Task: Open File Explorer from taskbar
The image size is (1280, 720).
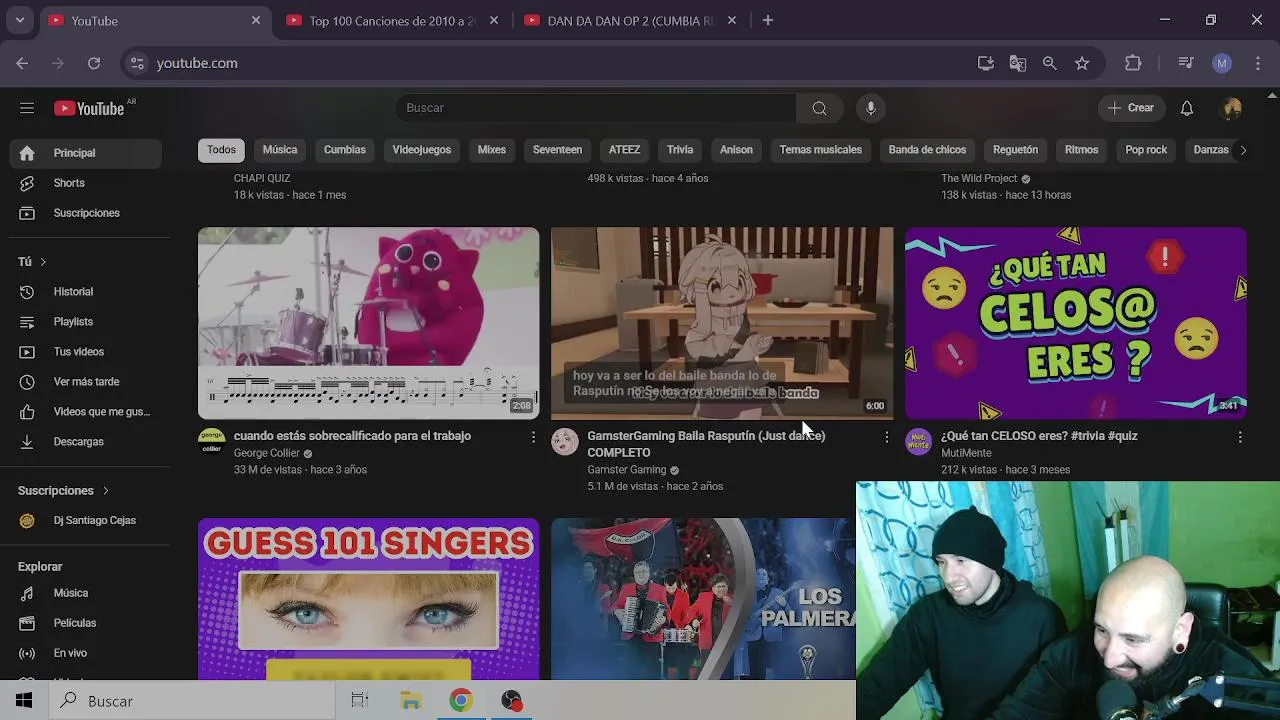Action: 411,701
